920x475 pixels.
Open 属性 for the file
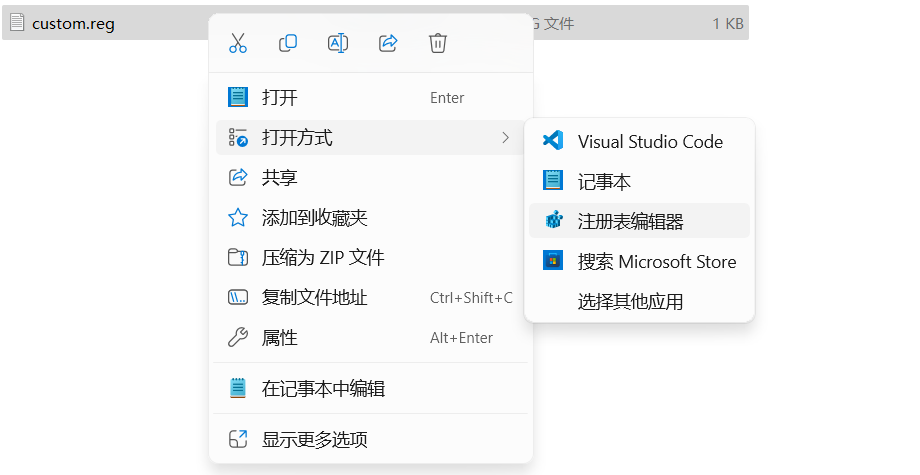point(280,337)
